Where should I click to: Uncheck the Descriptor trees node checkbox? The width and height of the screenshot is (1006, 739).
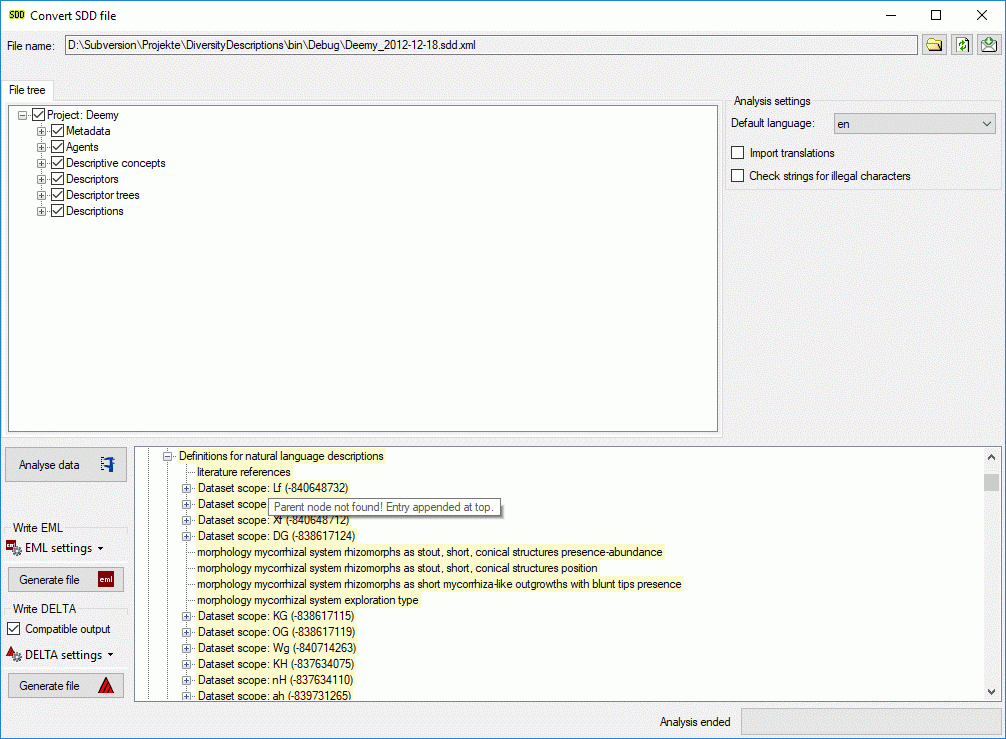pyautogui.click(x=57, y=195)
